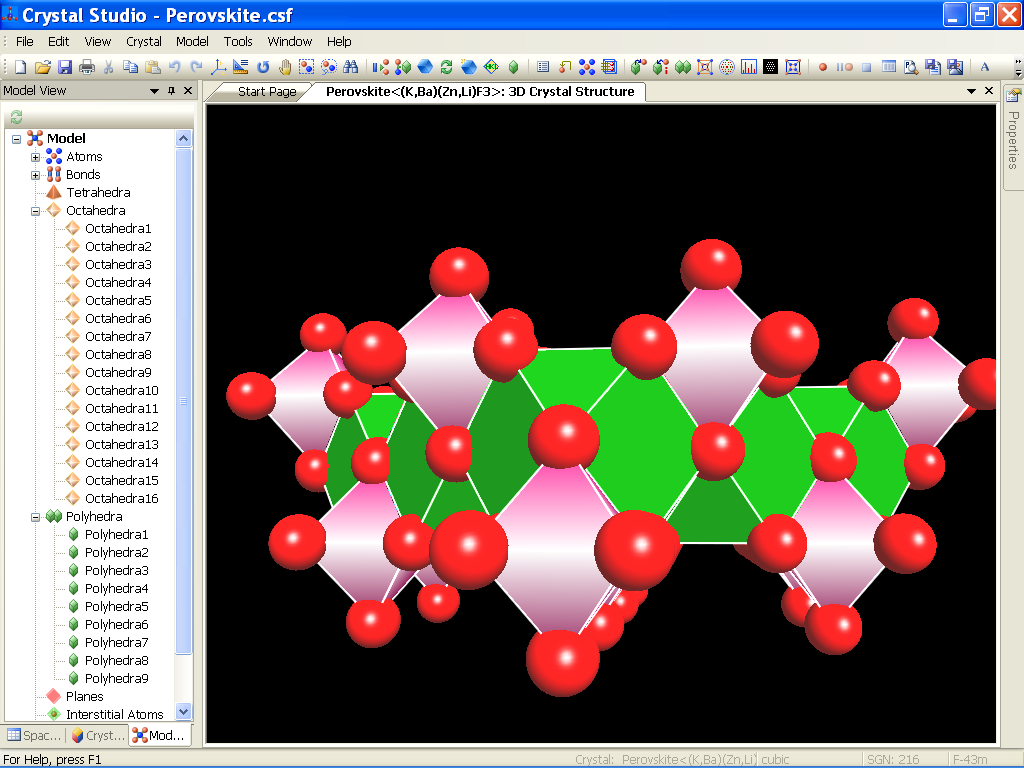Click the ruler measure tool icon
This screenshot has height=768, width=1024.
[240, 67]
